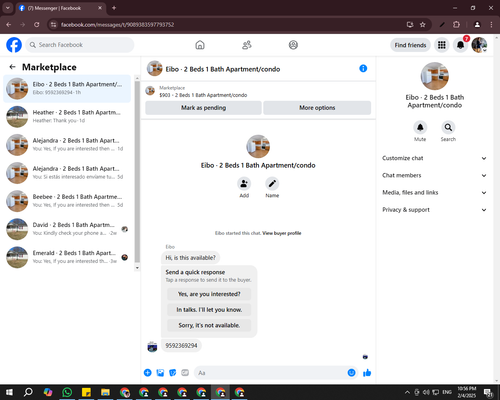Click the browser address bar URL
The width and height of the screenshot is (500, 400).
117,25
